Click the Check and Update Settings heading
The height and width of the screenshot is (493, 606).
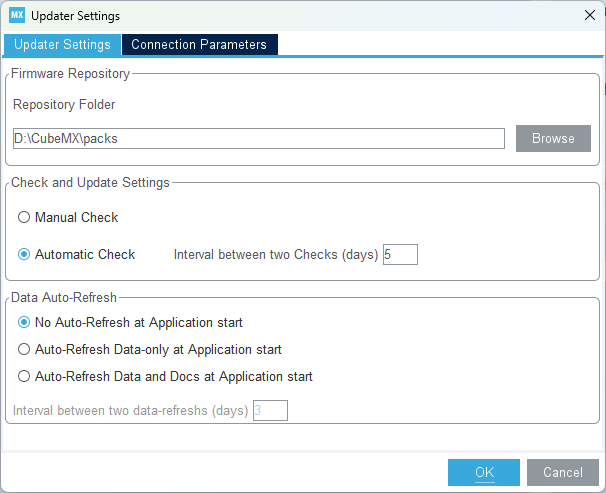click(90, 183)
